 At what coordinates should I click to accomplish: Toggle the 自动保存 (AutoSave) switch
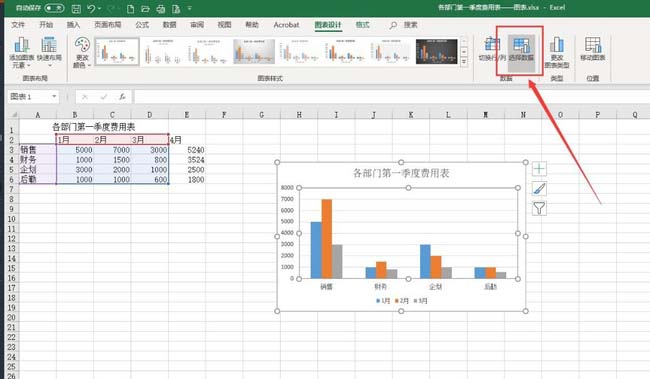(x=54, y=8)
